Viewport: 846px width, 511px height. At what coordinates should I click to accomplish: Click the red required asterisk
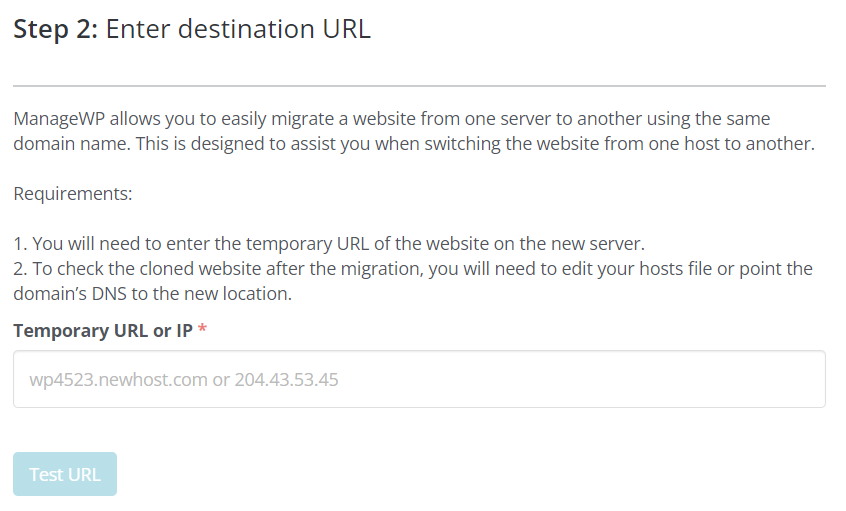point(203,331)
